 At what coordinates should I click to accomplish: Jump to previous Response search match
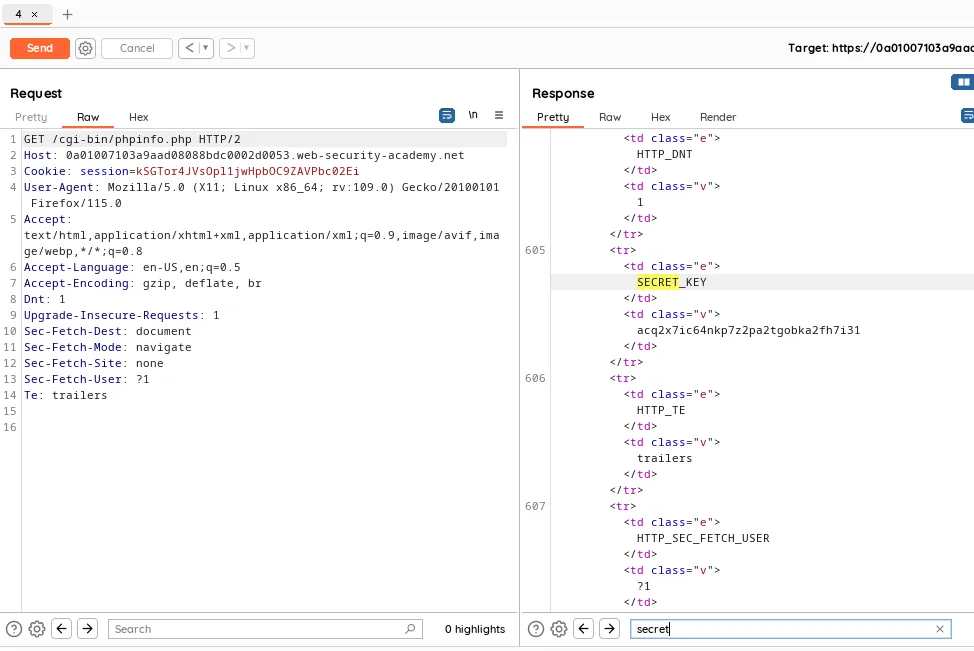coord(583,629)
